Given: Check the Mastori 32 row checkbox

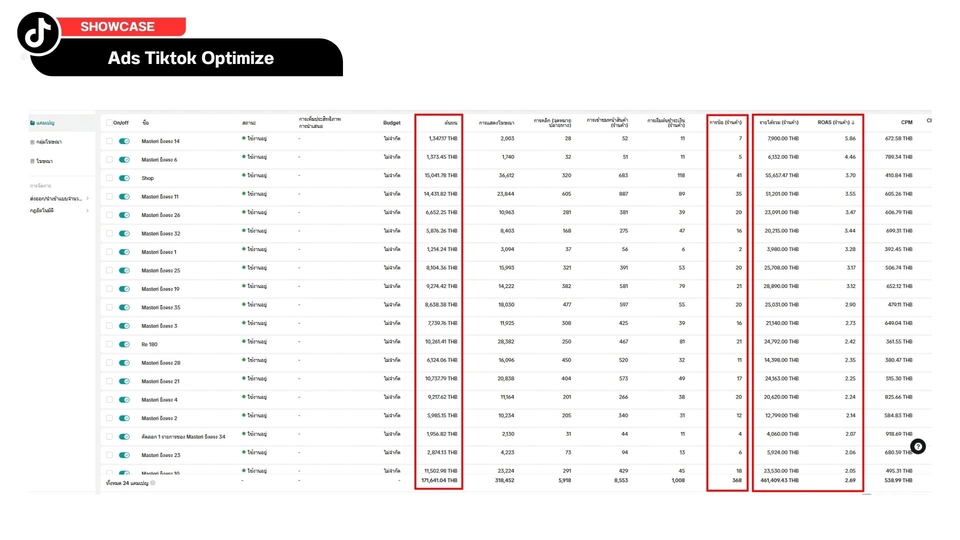Looking at the screenshot, I should (109, 233).
